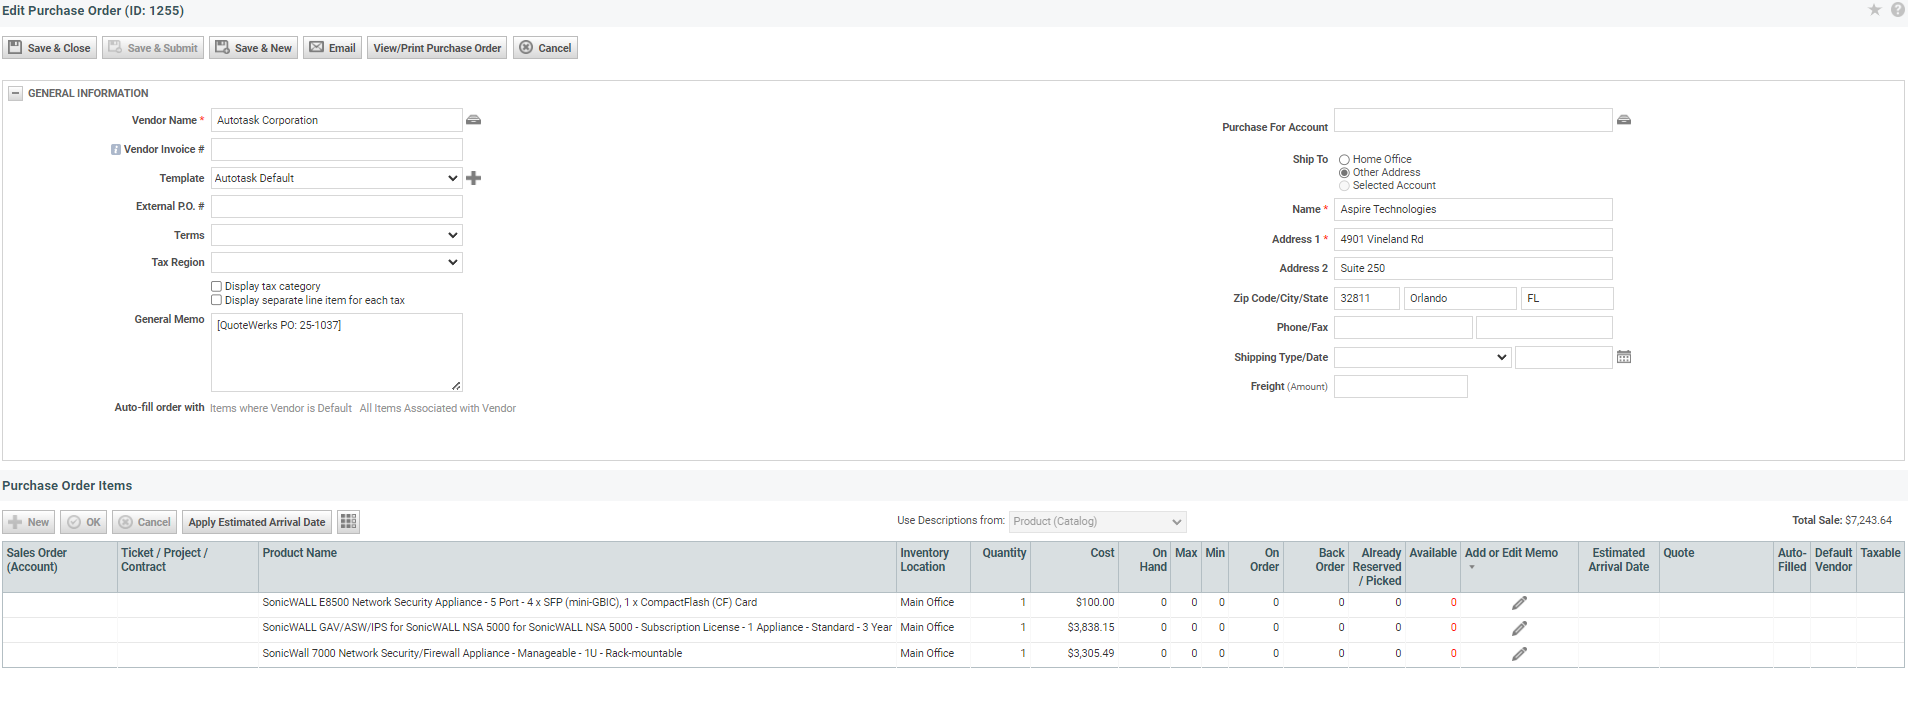The width and height of the screenshot is (1908, 703).
Task: Click the help question mark icon
Action: (x=1897, y=10)
